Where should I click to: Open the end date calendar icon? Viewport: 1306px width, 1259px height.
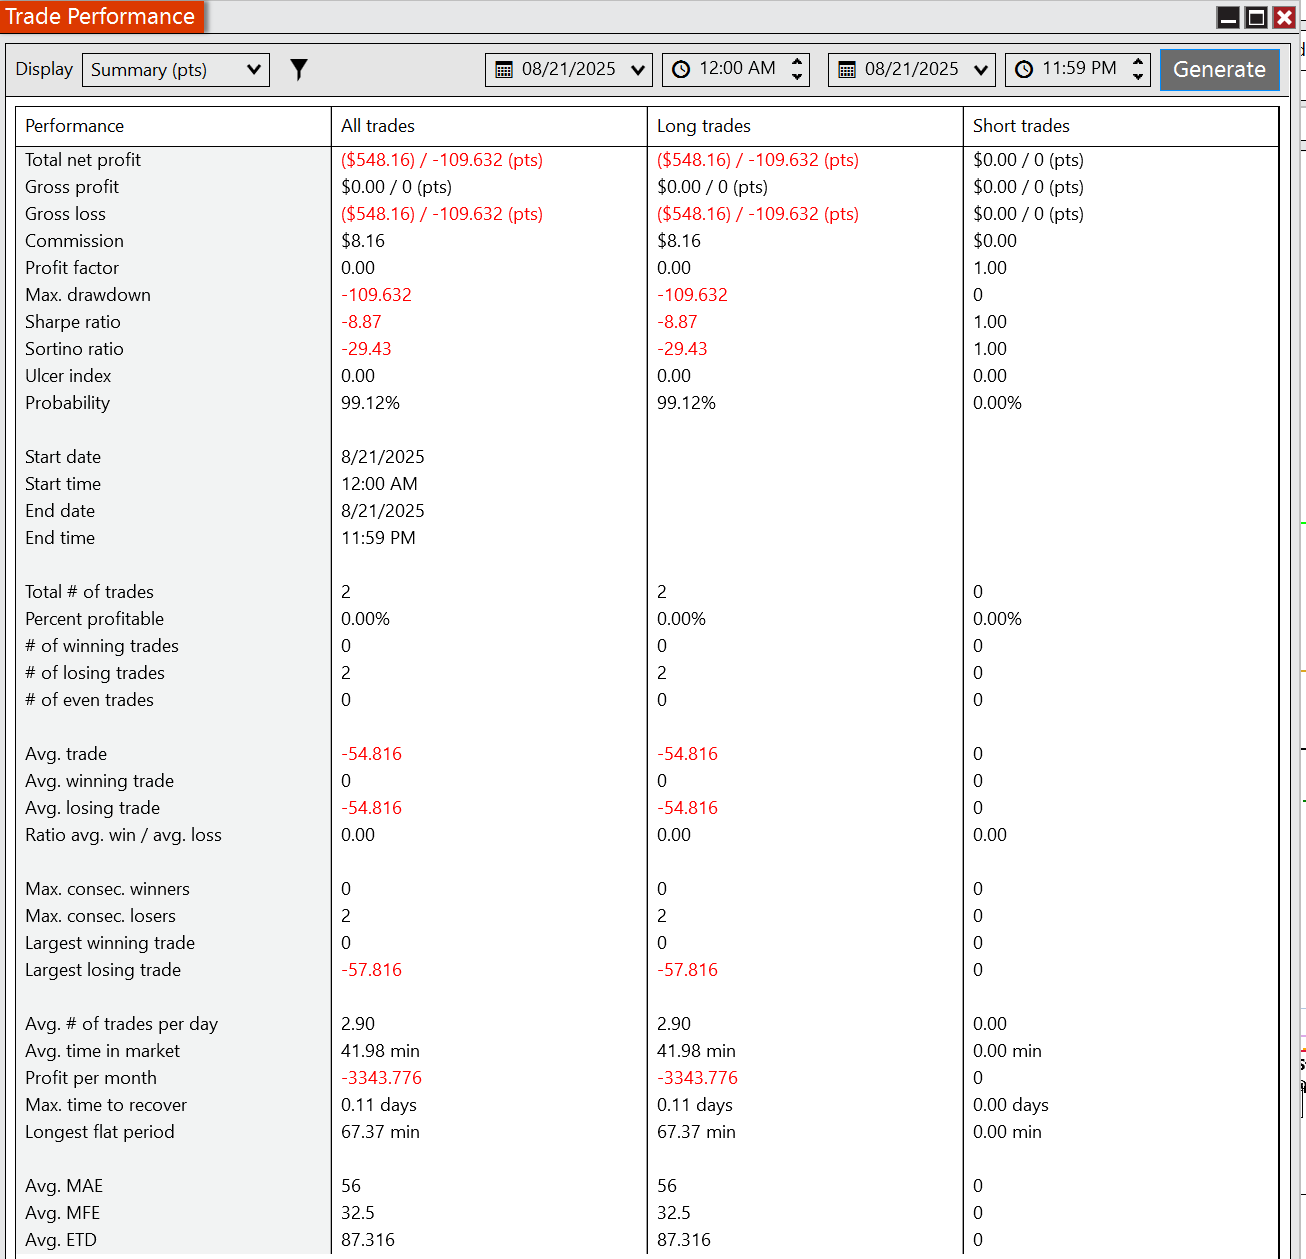(847, 70)
